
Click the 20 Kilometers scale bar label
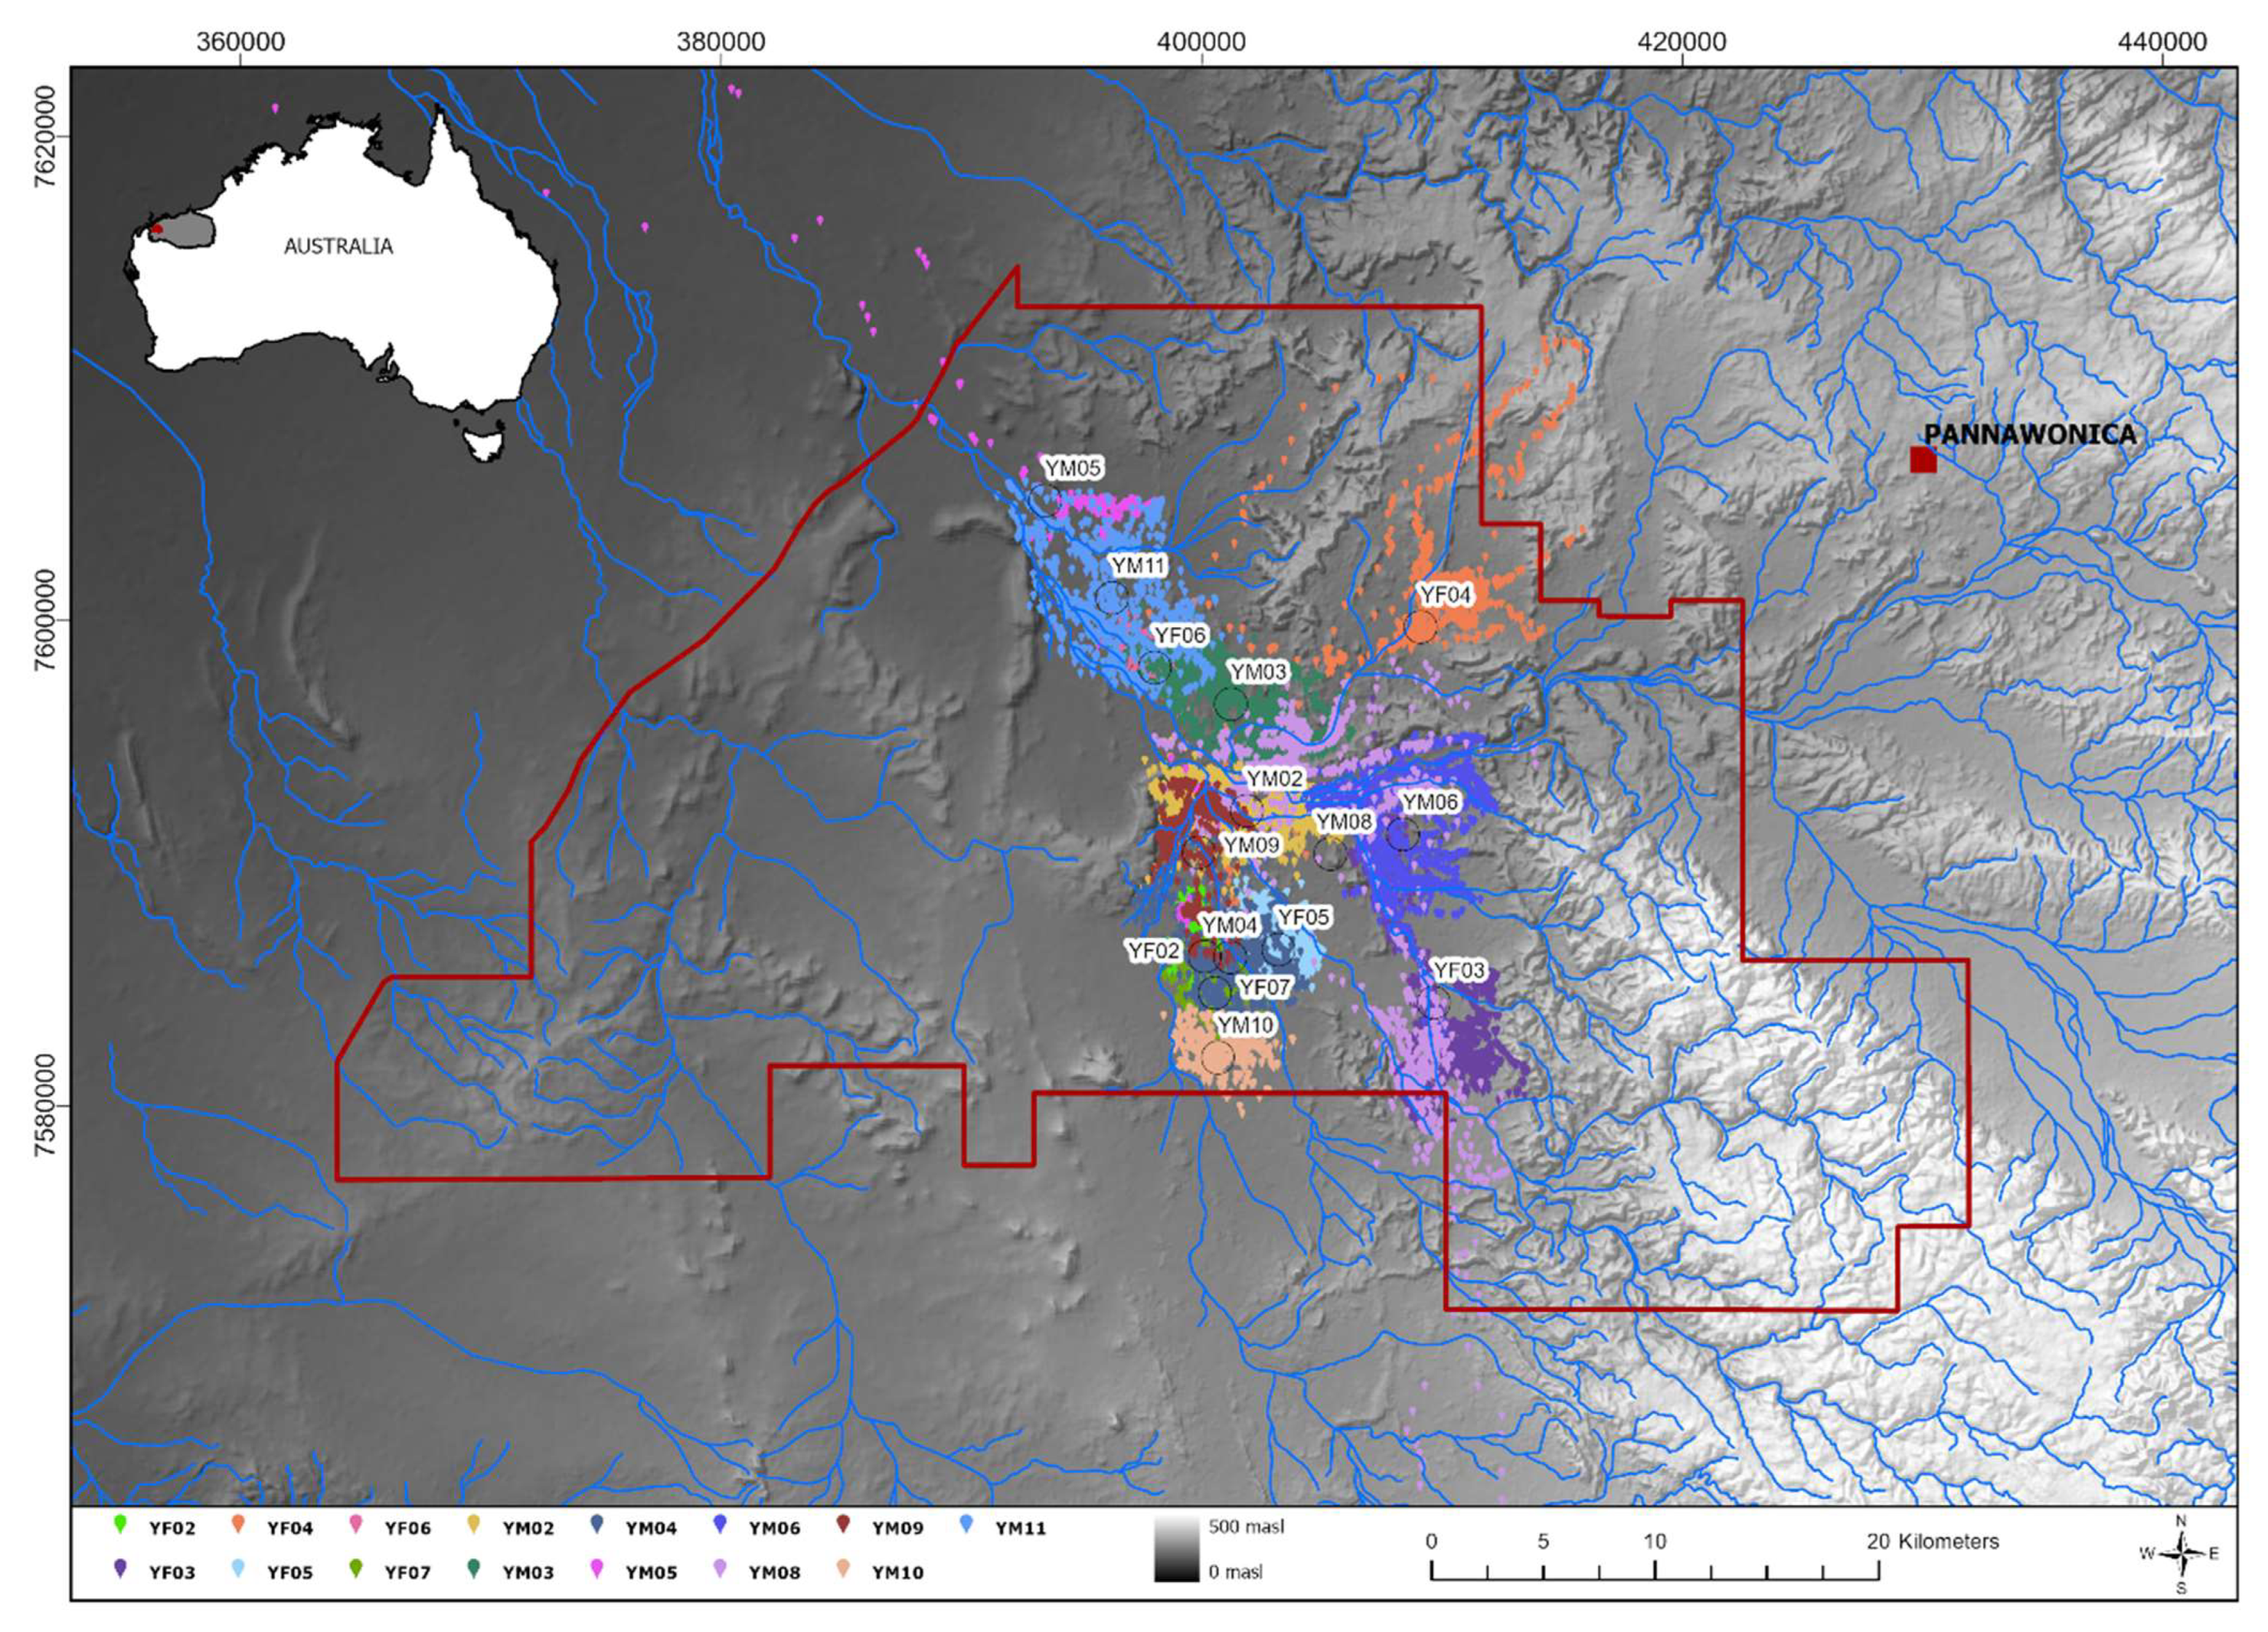pyautogui.click(x=1932, y=1541)
